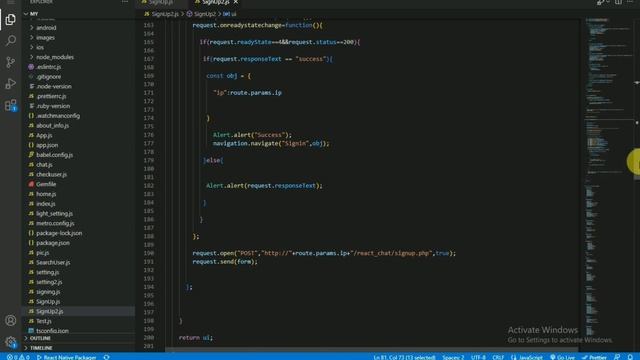Expand the OUTLINE section
The image size is (640, 360).
(40, 338)
